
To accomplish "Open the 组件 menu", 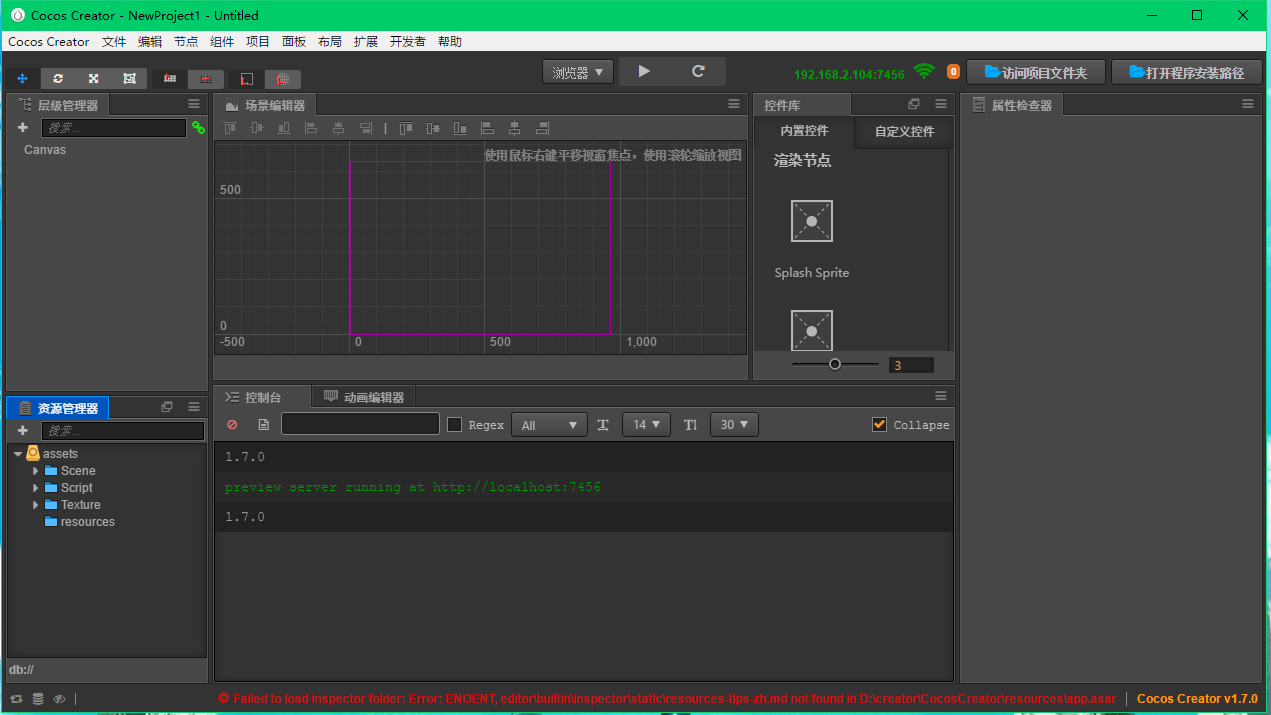I will 222,41.
